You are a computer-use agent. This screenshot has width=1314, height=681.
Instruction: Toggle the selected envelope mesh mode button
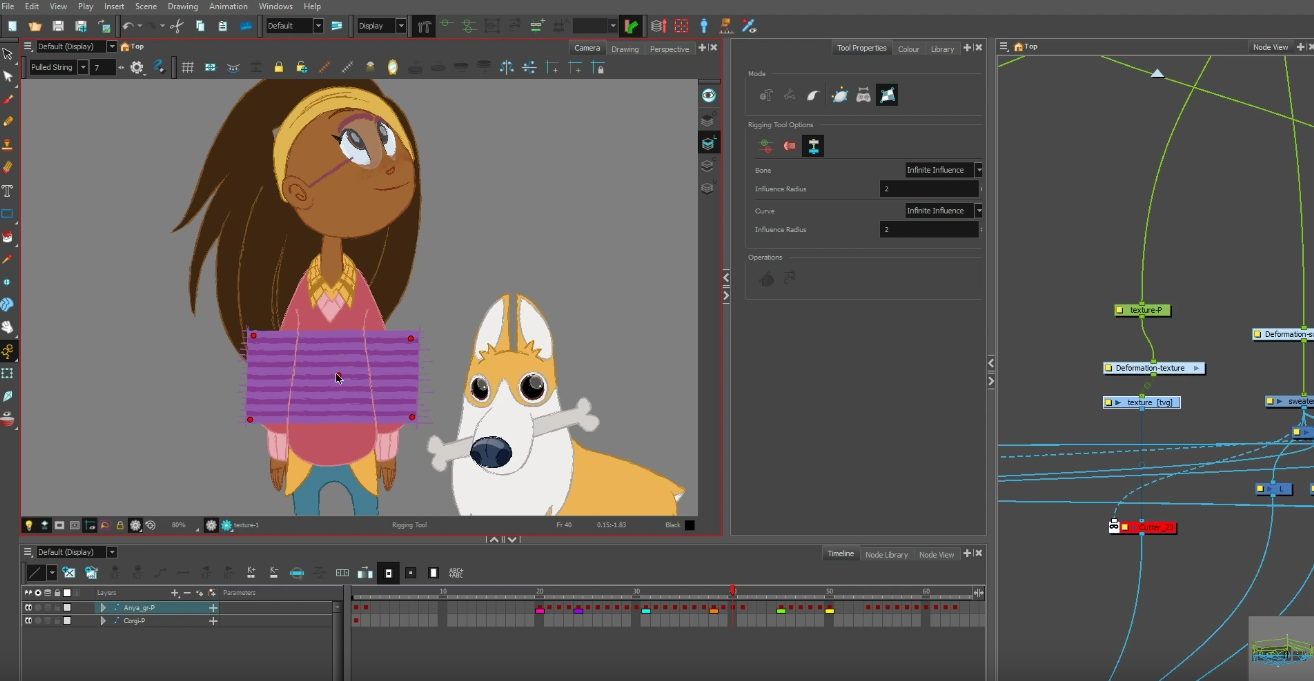pyautogui.click(x=887, y=95)
